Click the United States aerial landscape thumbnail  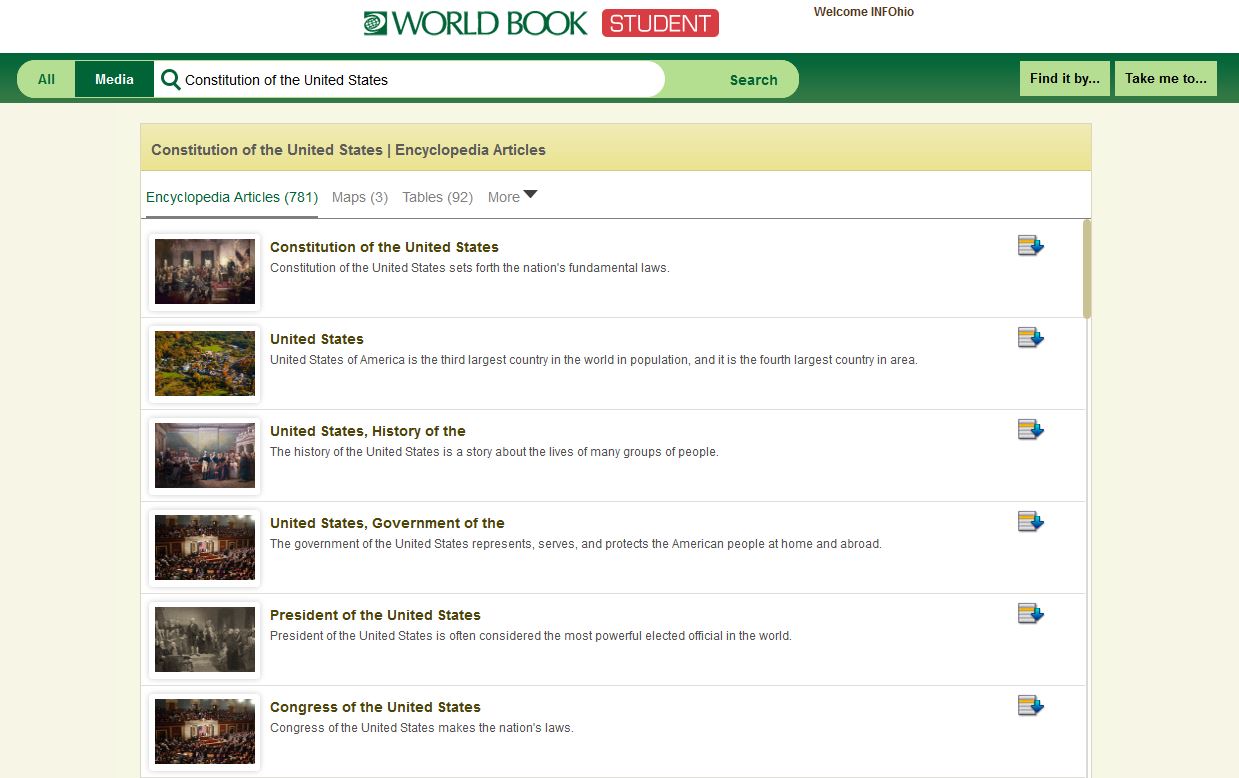pyautogui.click(x=205, y=363)
